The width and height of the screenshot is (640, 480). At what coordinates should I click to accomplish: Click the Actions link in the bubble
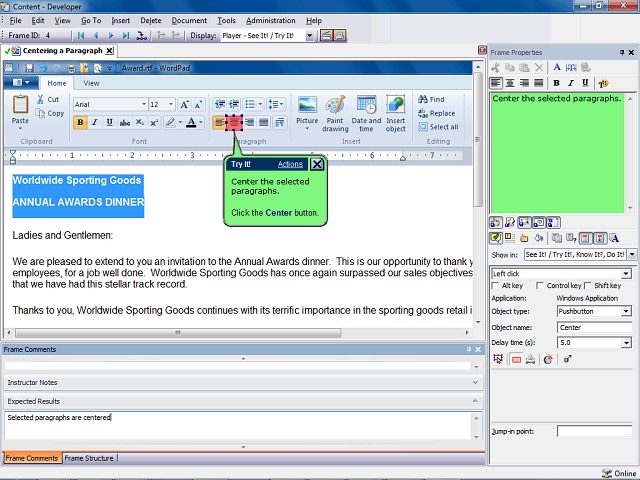290,164
